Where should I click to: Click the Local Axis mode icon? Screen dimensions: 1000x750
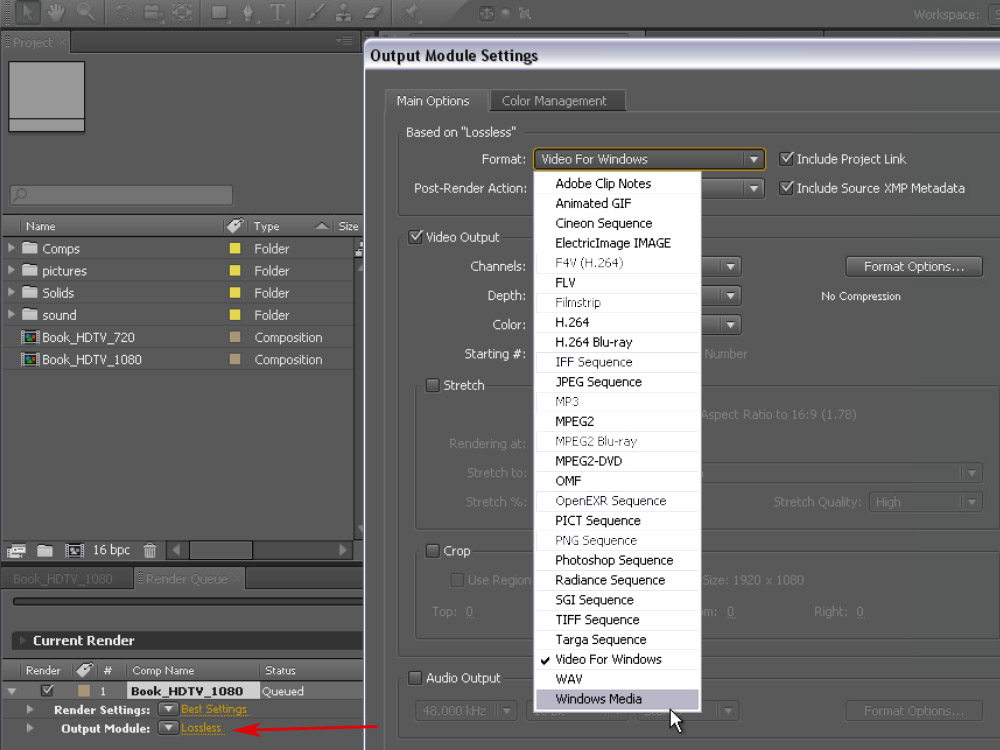point(487,13)
